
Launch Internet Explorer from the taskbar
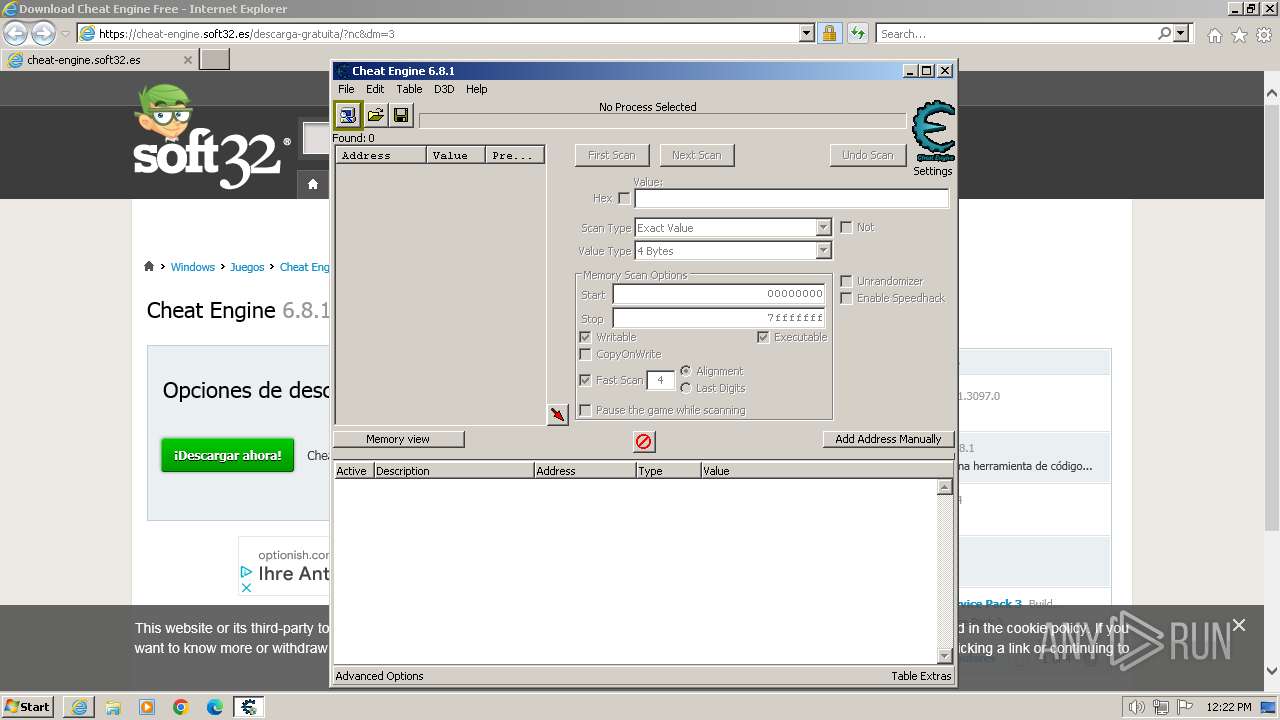coord(79,707)
